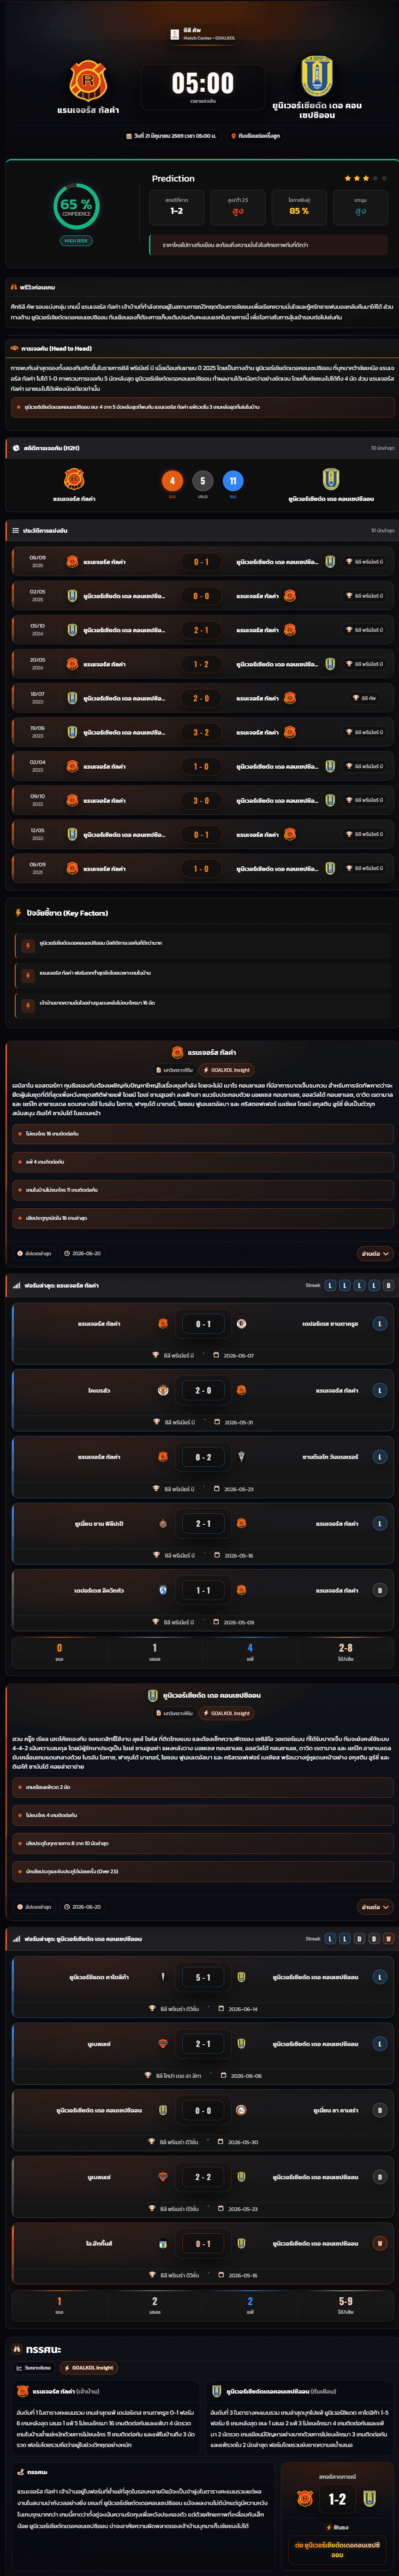The height and width of the screenshot is (2576, 399).
Task: Expand the Rangers de Talca analysis read-more
Action: (374, 1253)
